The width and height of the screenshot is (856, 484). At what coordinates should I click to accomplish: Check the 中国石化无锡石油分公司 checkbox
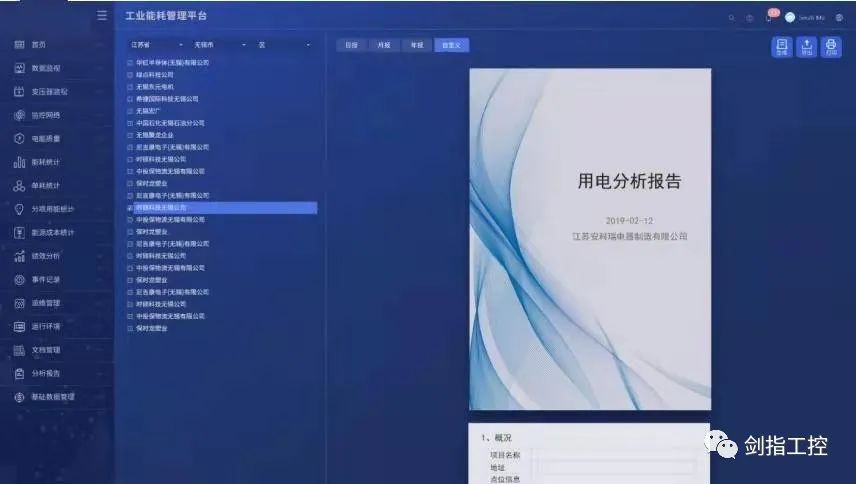coord(130,123)
